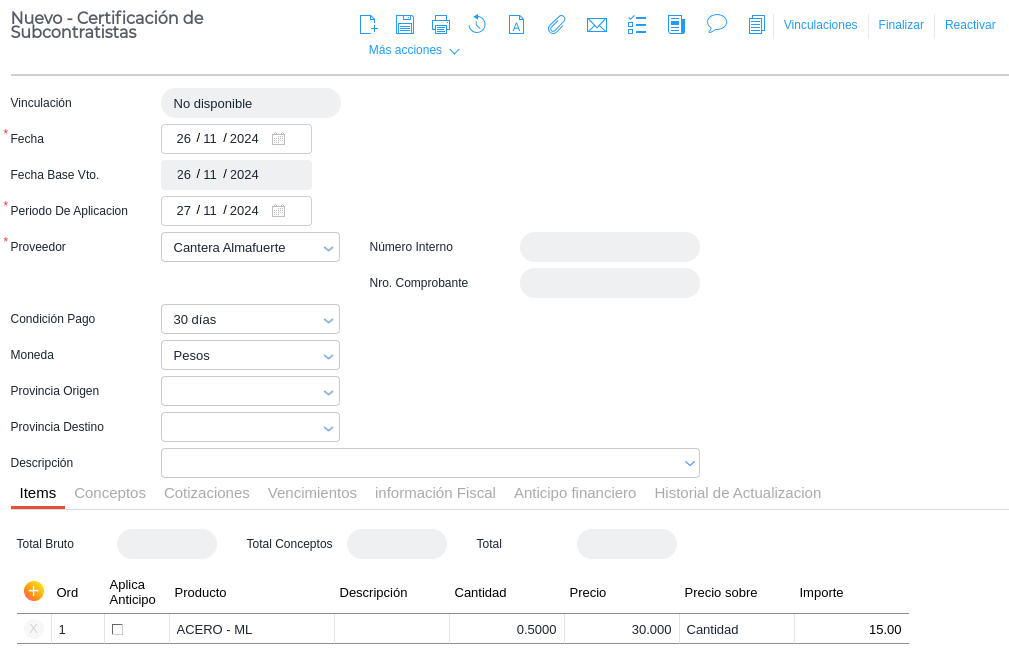Save the certification with the diskette icon

(404, 25)
